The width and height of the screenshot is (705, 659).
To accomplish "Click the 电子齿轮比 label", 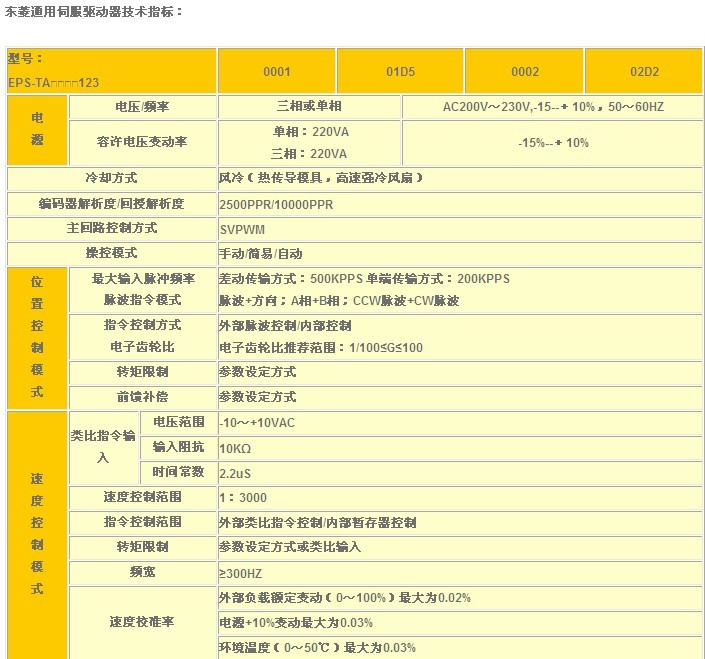I will coord(142,347).
